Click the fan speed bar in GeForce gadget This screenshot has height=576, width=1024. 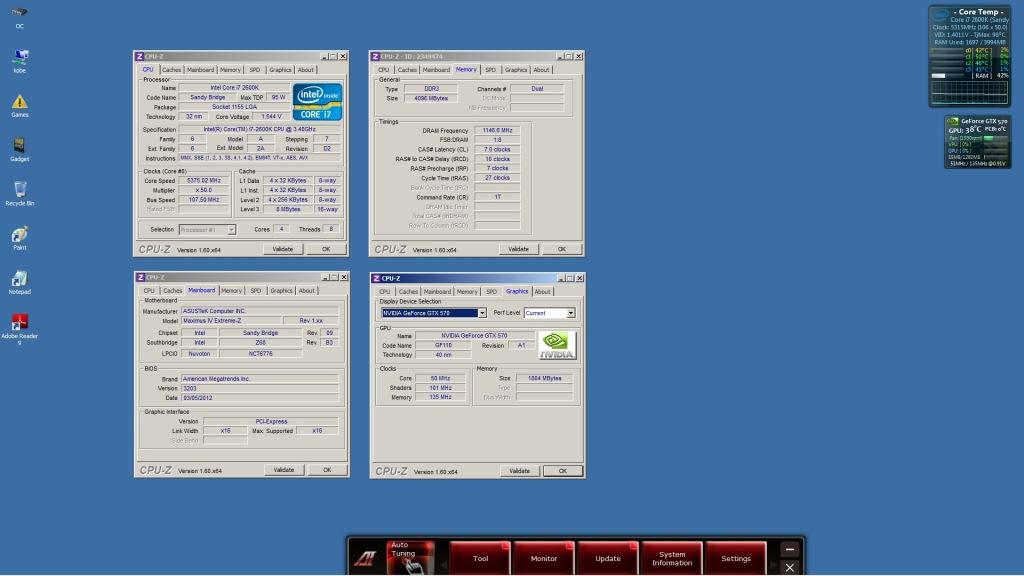pos(995,138)
